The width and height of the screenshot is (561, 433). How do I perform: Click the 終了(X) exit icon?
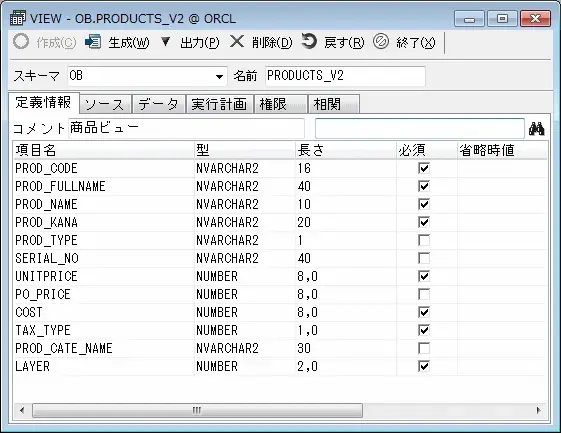pos(381,42)
